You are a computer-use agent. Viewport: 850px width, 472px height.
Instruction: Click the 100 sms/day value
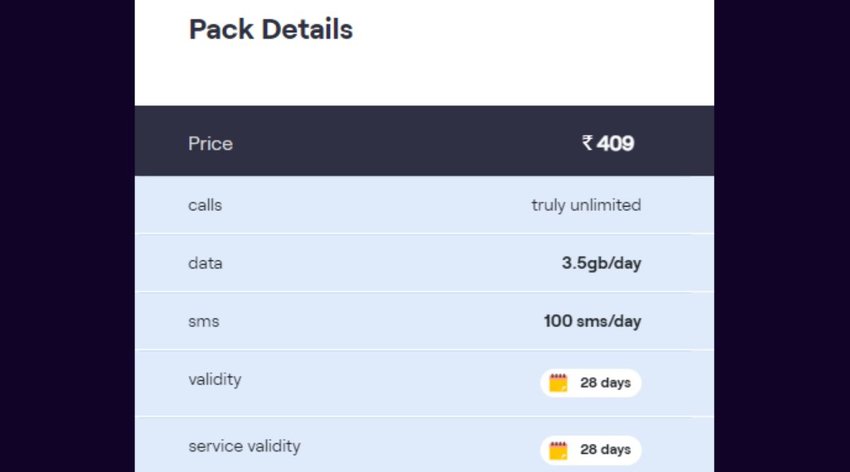593,321
